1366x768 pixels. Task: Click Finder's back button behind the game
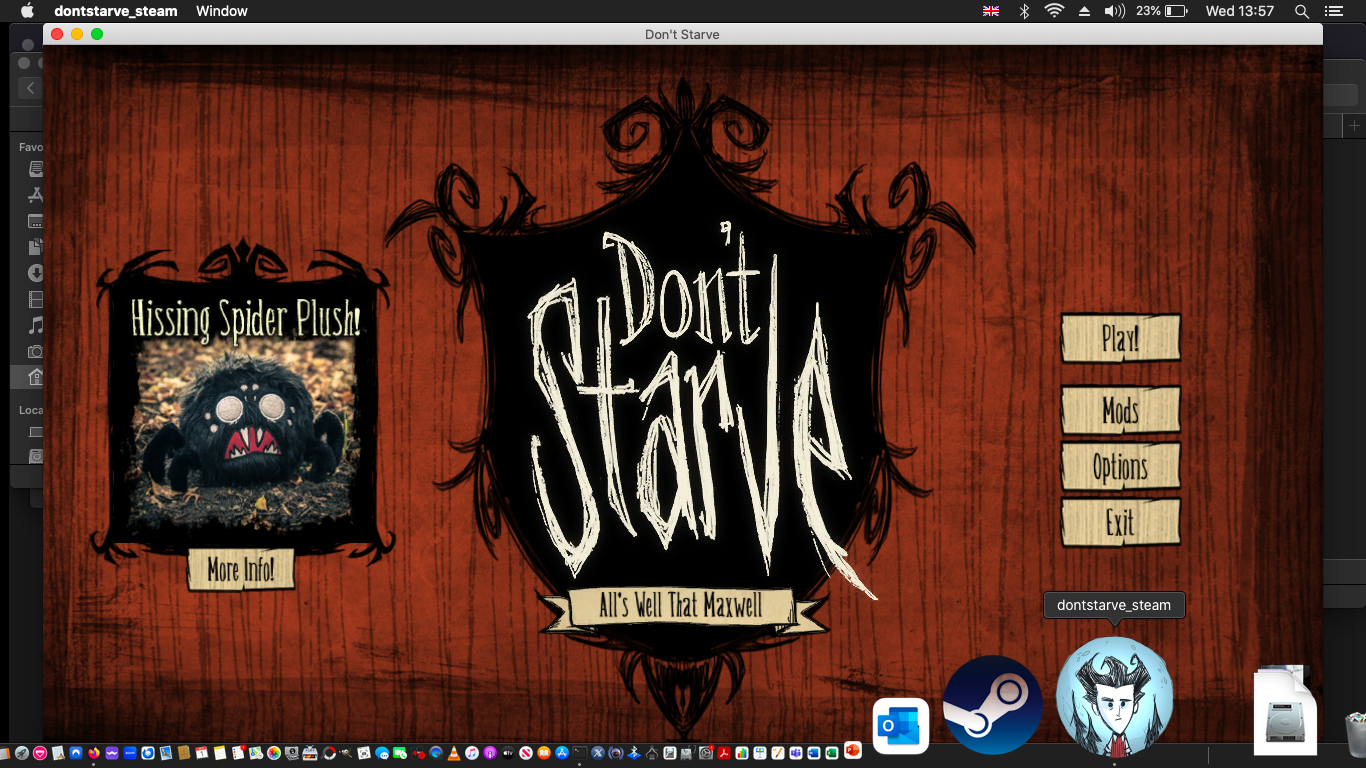30,88
